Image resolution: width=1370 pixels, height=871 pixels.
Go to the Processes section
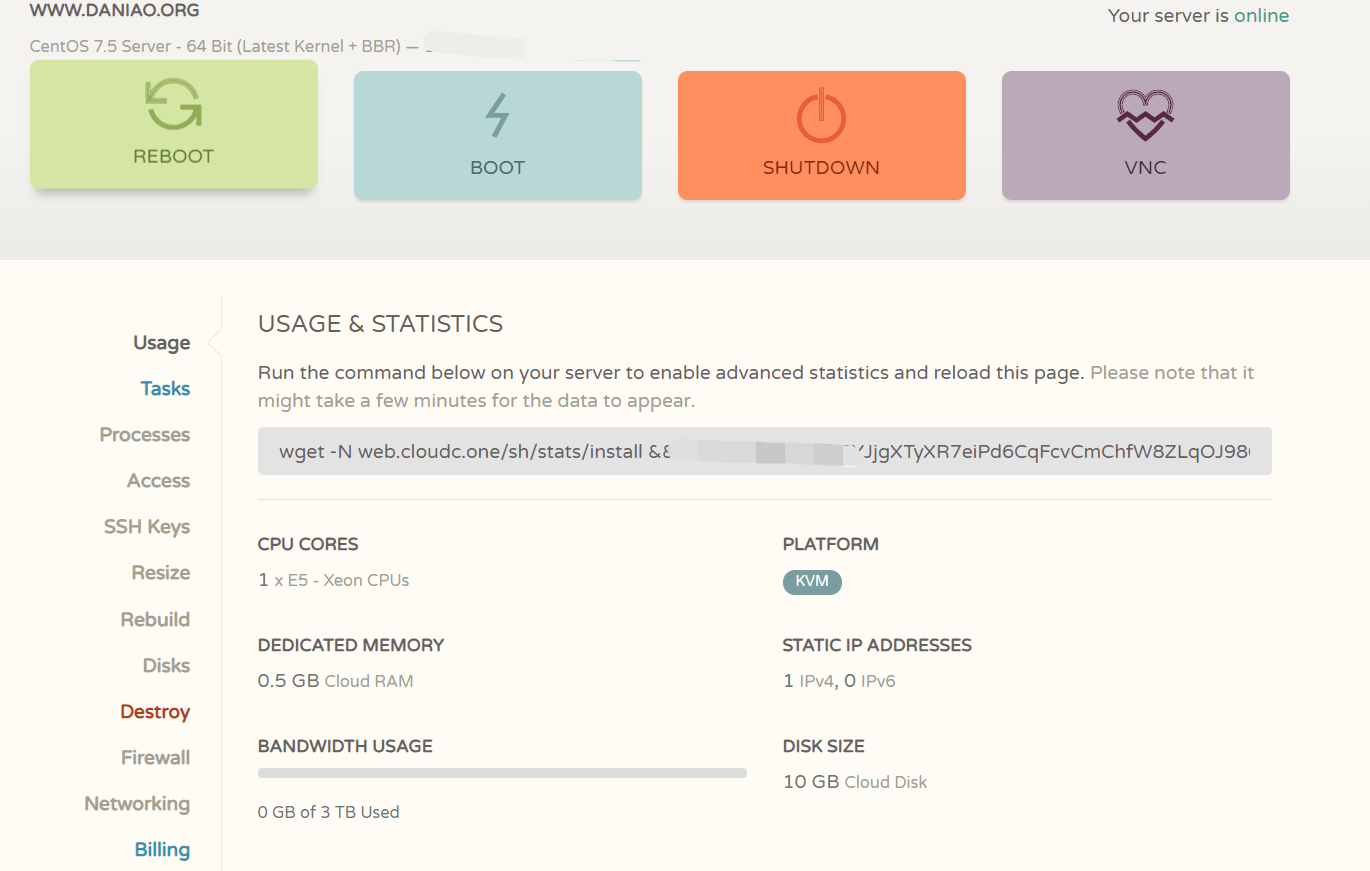(145, 435)
